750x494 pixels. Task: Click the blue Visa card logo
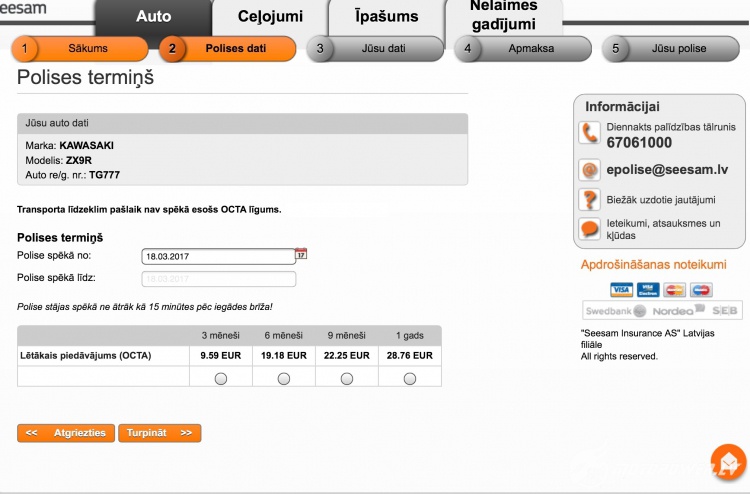[x=621, y=290]
